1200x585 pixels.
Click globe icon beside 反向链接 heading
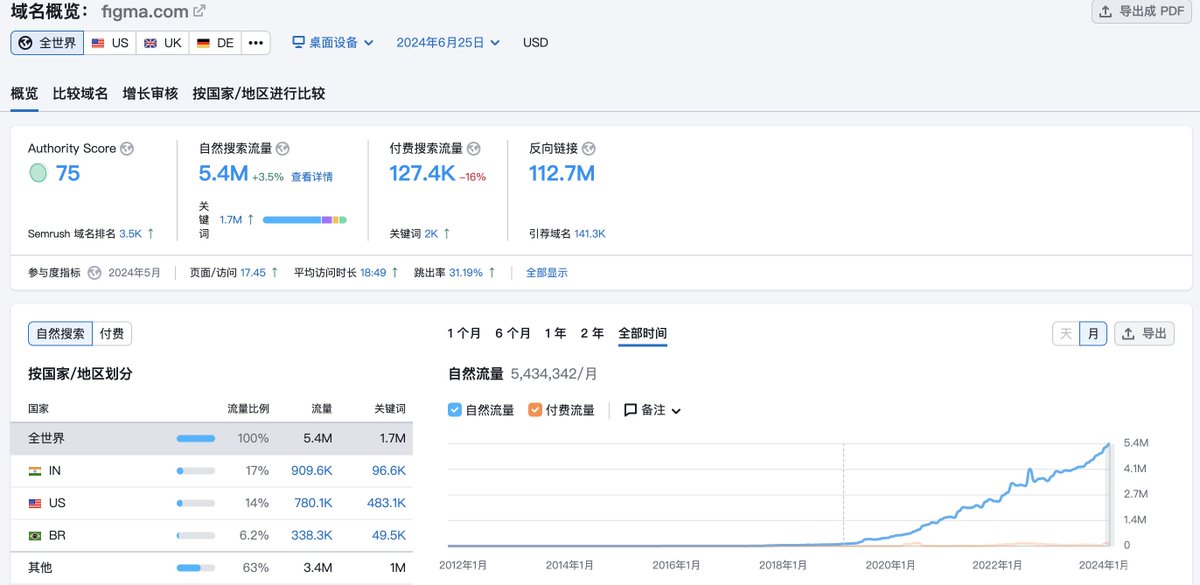tap(588, 148)
